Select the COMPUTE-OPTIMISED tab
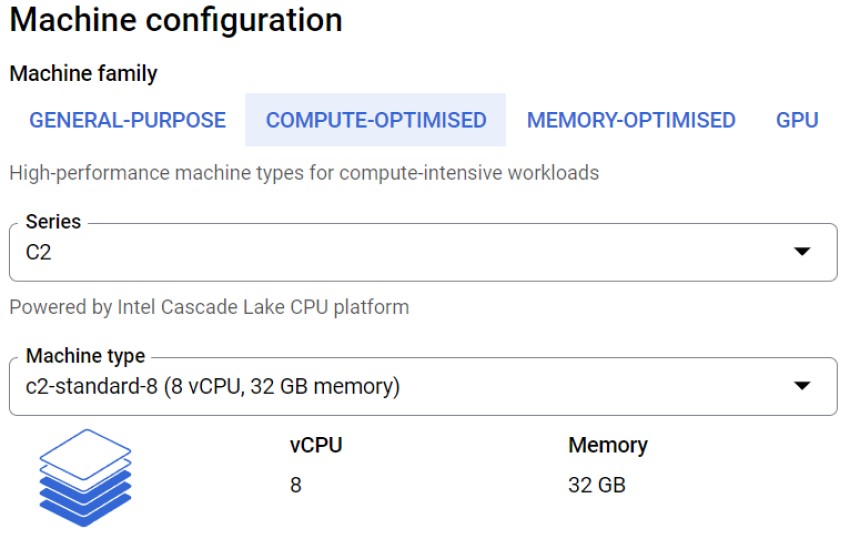 click(x=376, y=121)
